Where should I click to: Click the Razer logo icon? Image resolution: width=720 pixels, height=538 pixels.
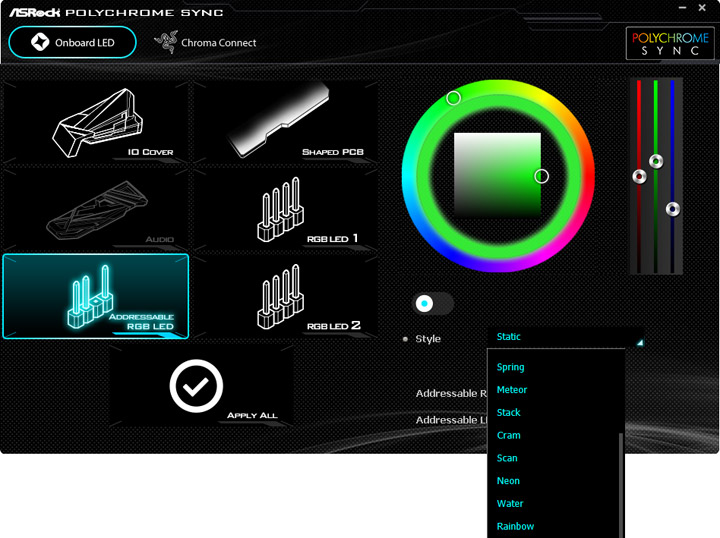click(166, 42)
